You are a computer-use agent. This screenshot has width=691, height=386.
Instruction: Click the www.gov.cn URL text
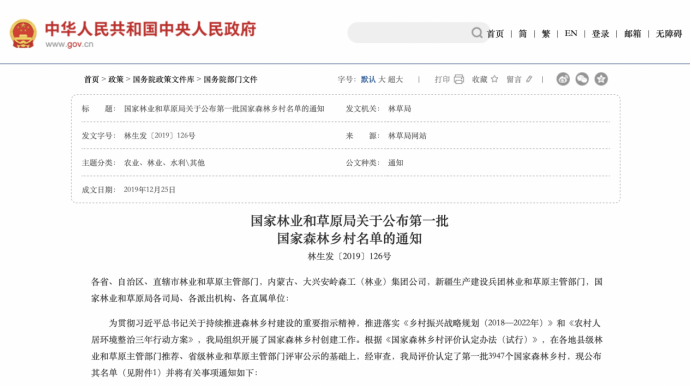click(x=69, y=44)
